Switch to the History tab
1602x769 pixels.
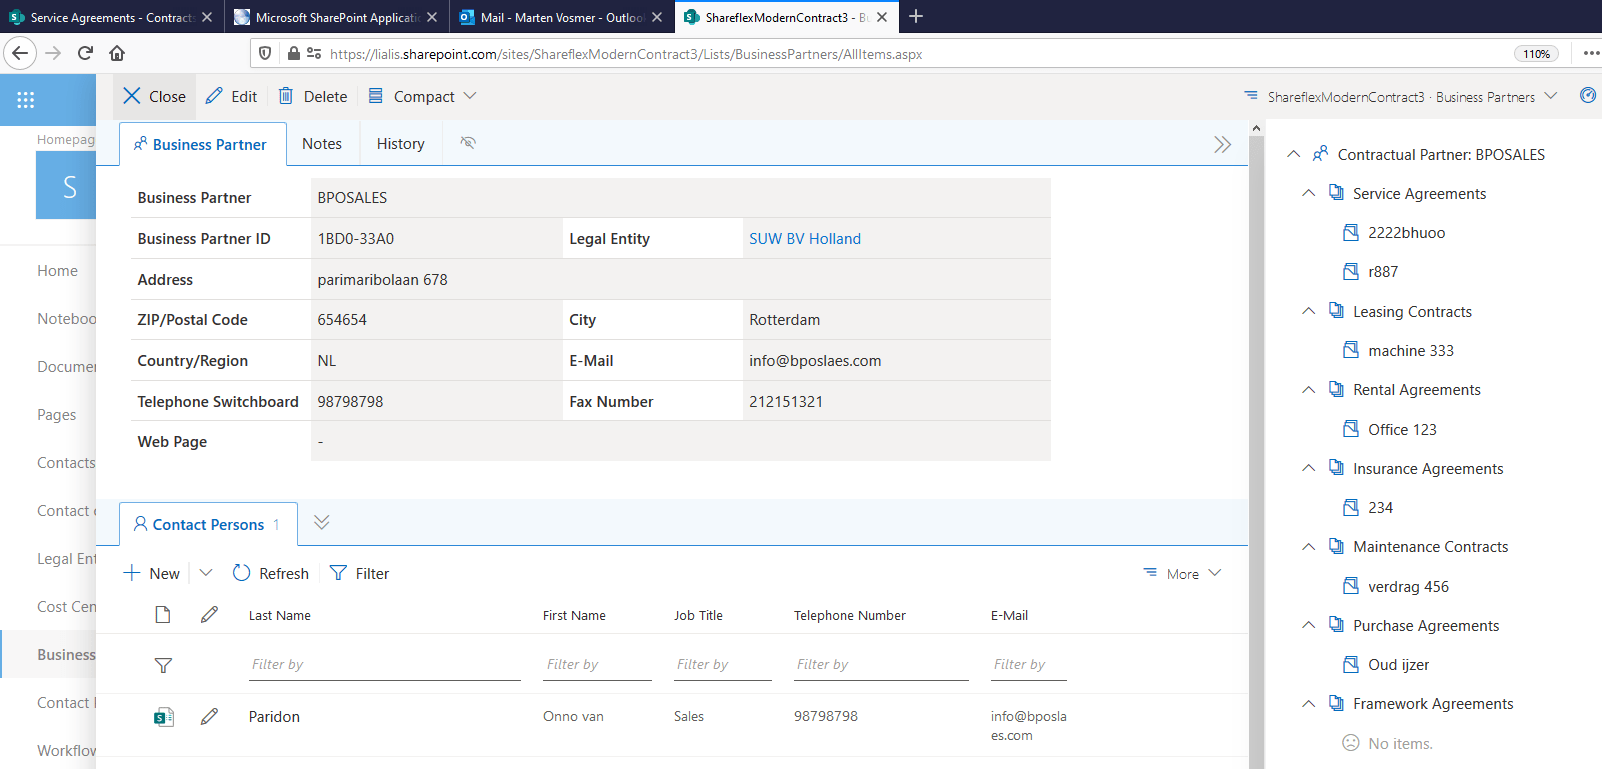point(401,144)
